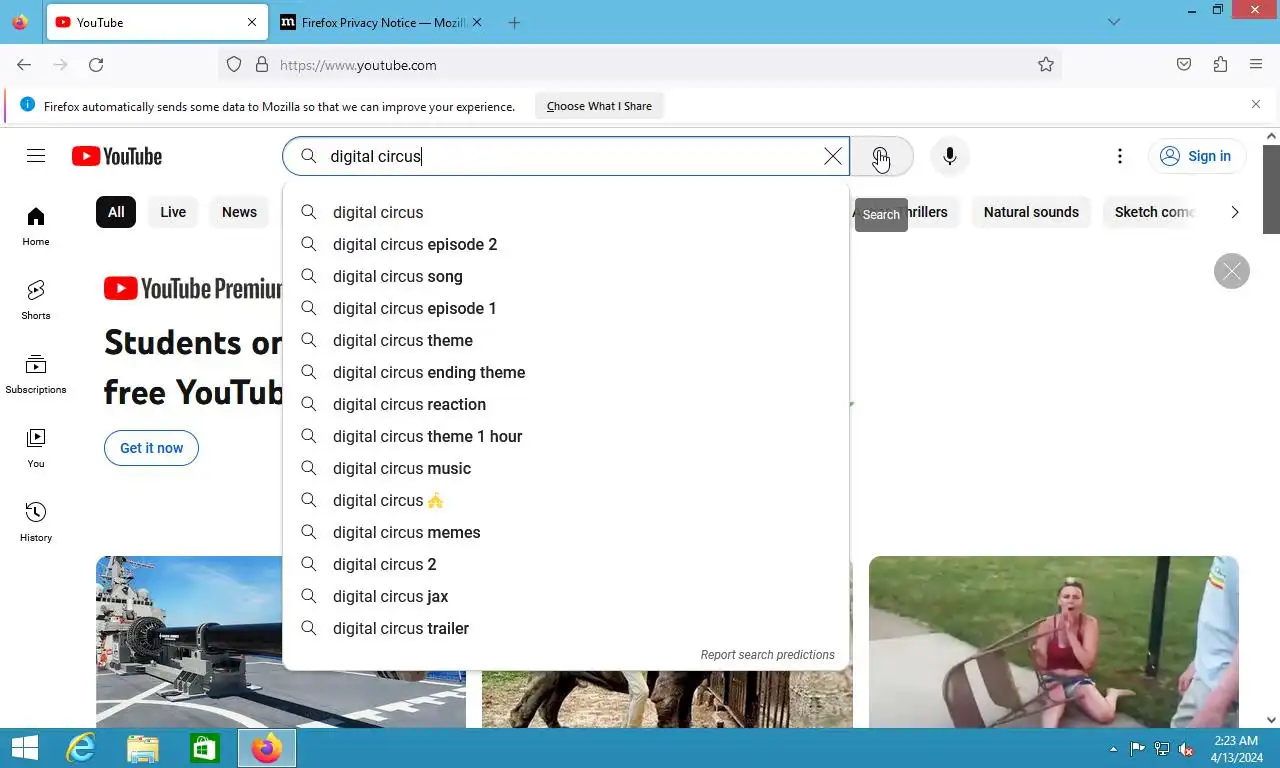Open File Explorer from taskbar
The height and width of the screenshot is (768, 1280).
tap(143, 748)
